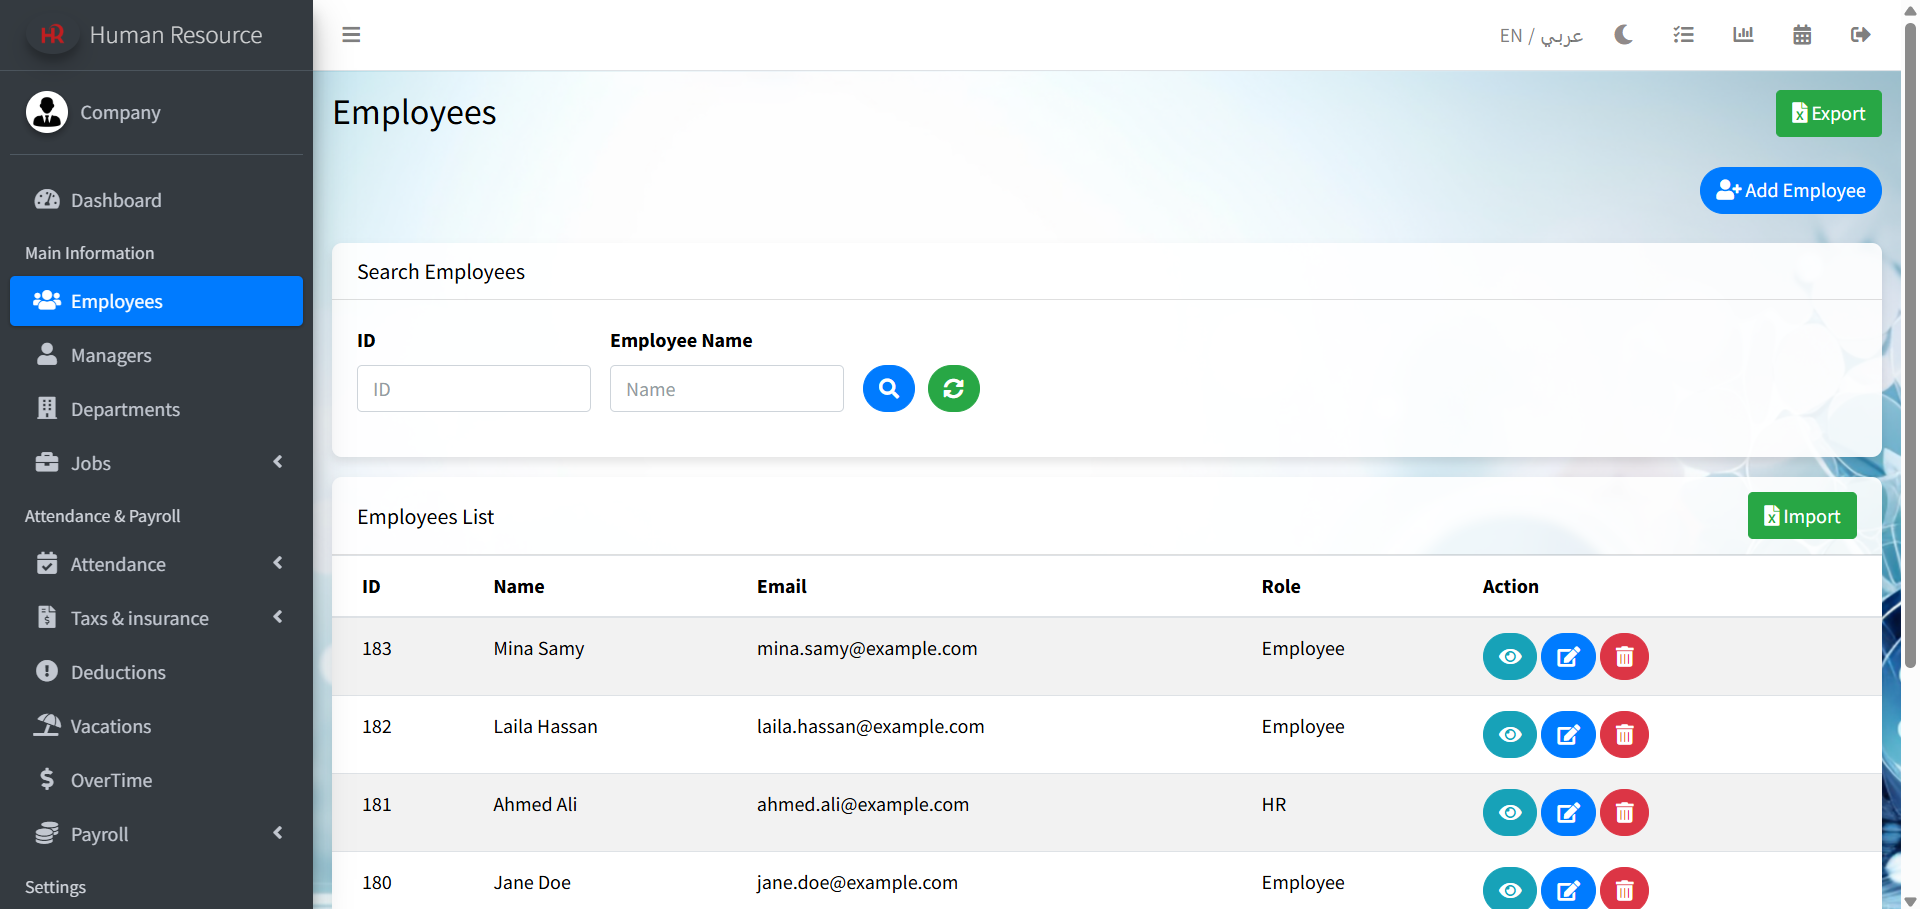Image resolution: width=1920 pixels, height=909 pixels.
Task: Click the Jobs briefcase icon
Action: point(47,462)
